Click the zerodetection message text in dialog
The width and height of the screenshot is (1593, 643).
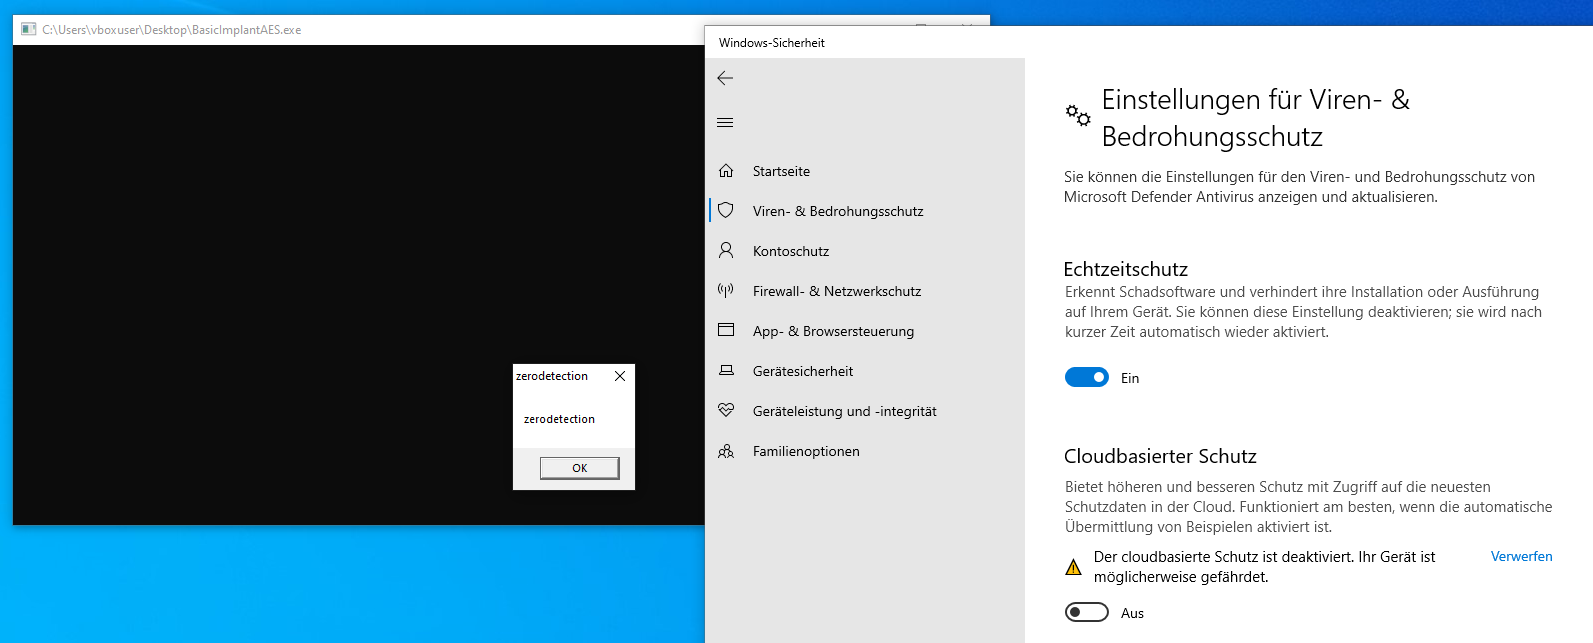[x=559, y=419]
